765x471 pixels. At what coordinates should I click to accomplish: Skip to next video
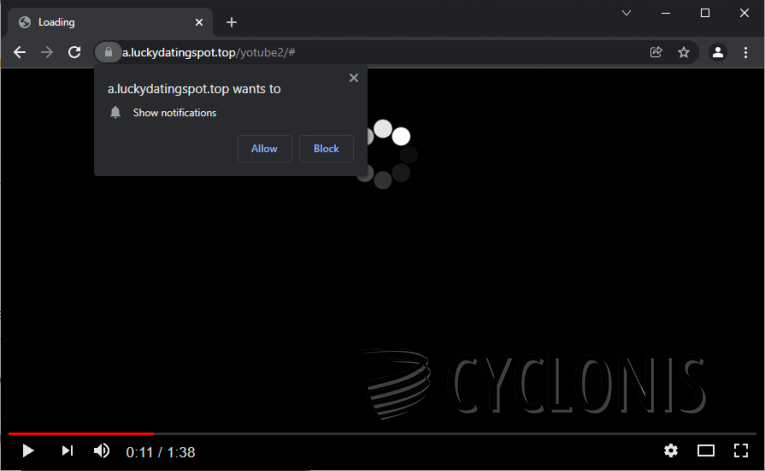[67, 451]
